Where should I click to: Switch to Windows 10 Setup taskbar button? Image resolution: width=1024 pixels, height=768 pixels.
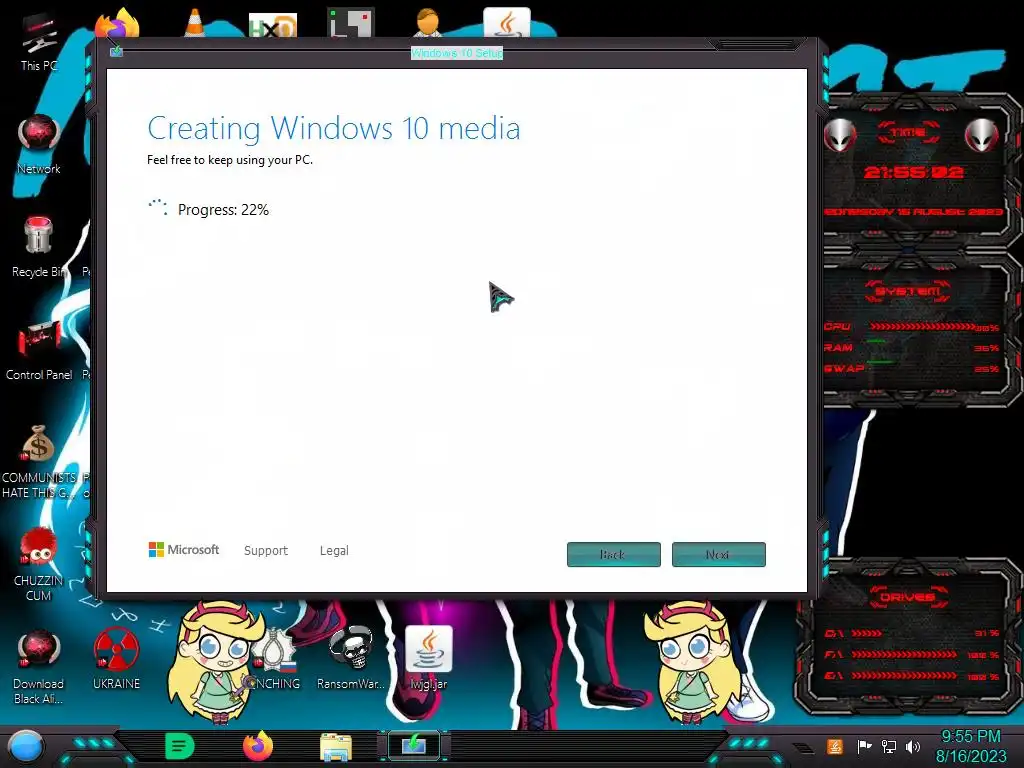(x=414, y=746)
